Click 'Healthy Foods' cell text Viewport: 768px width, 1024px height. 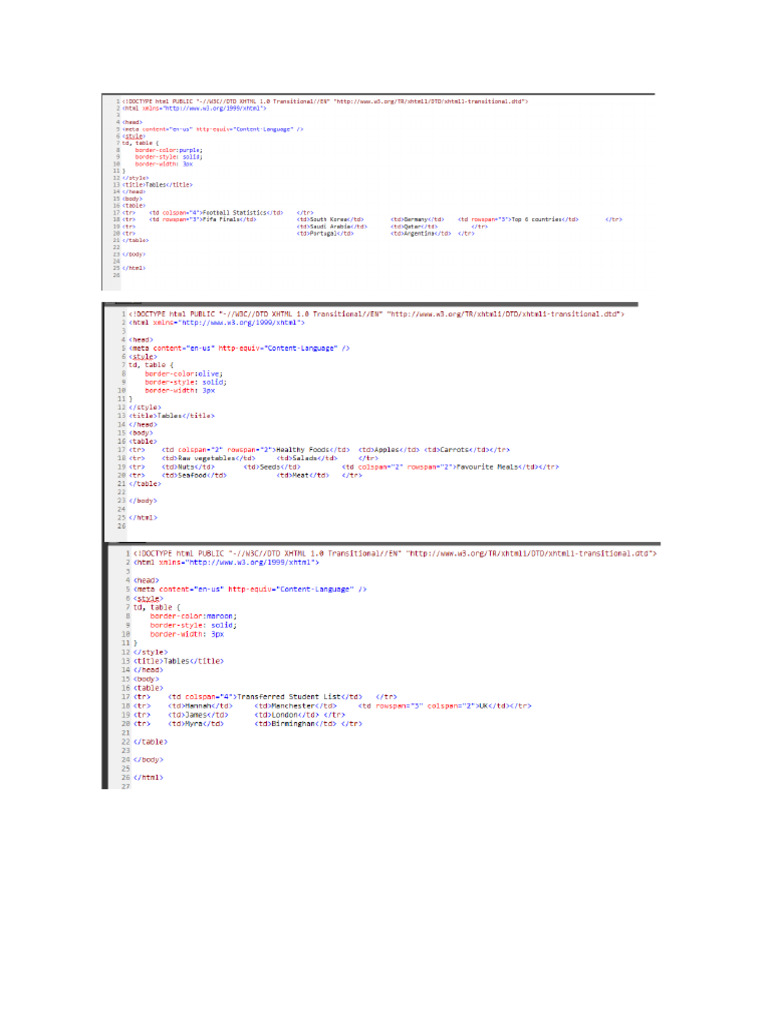point(302,450)
